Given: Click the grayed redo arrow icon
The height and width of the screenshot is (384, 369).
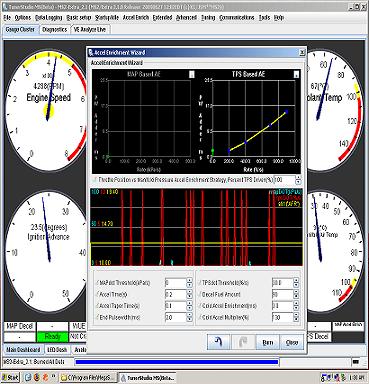Looking at the screenshot, I should point(242,342).
